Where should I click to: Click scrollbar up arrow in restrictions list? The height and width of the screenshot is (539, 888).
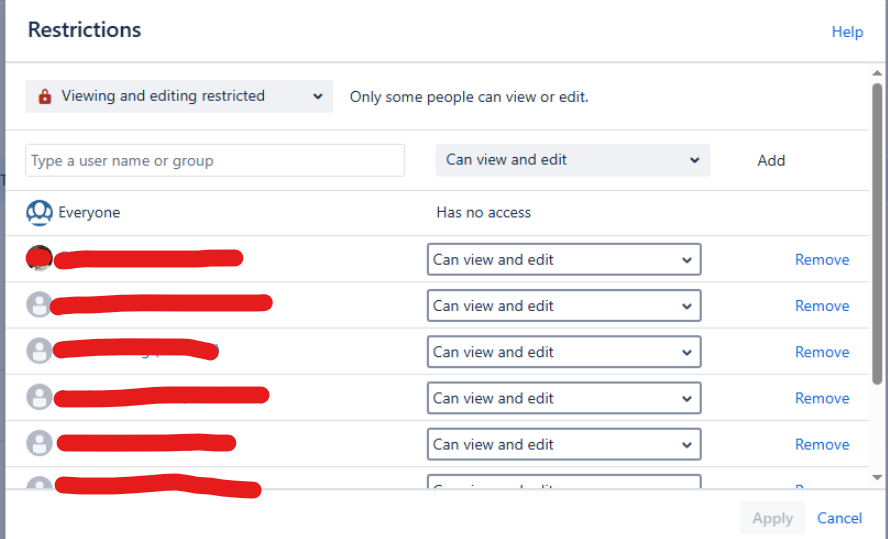(877, 73)
